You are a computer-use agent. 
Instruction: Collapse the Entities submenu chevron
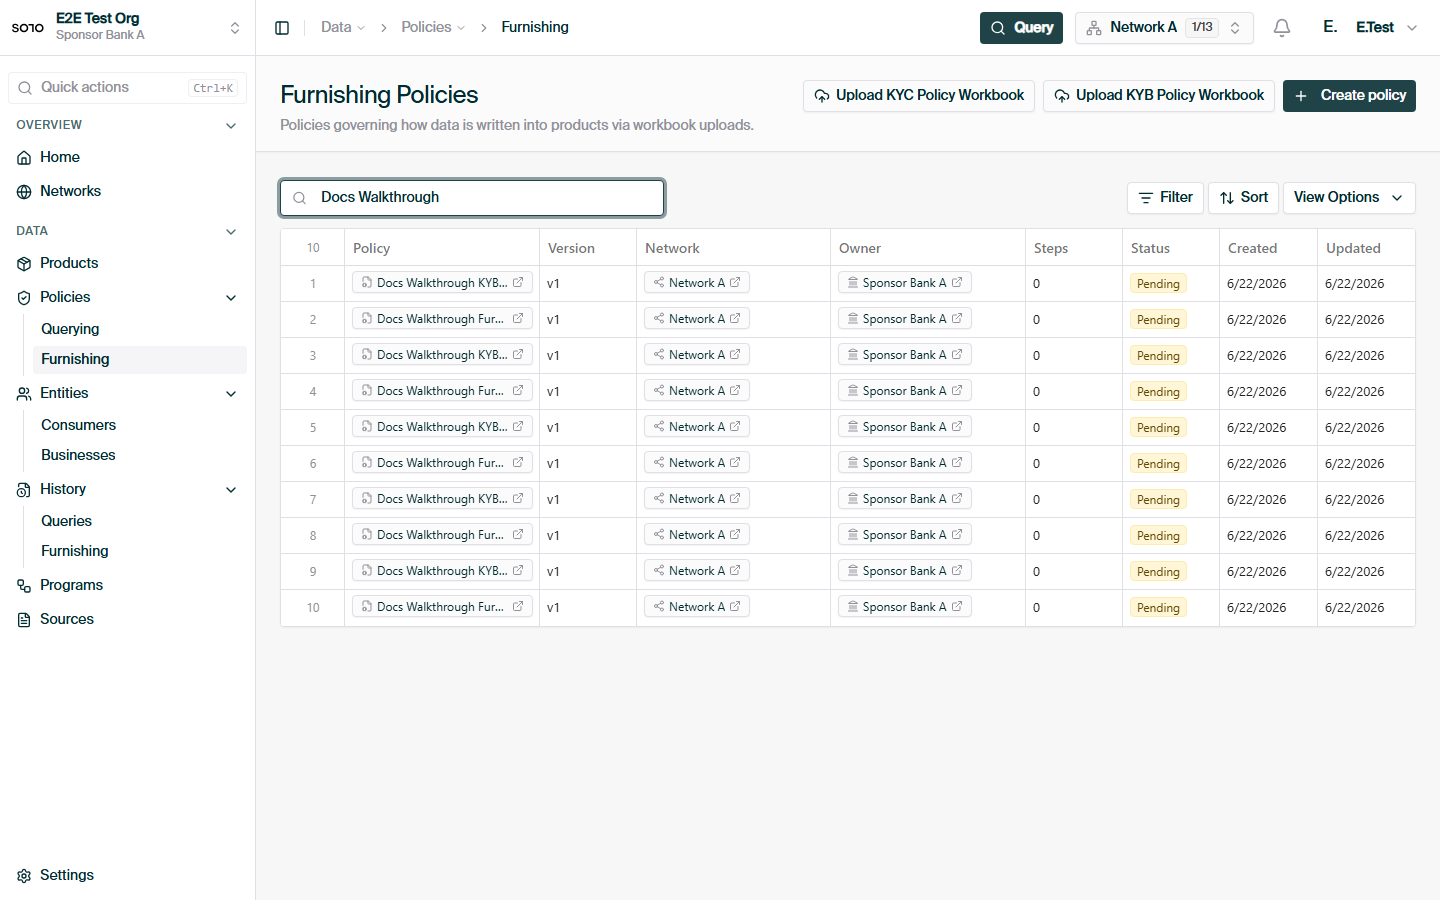(x=231, y=394)
